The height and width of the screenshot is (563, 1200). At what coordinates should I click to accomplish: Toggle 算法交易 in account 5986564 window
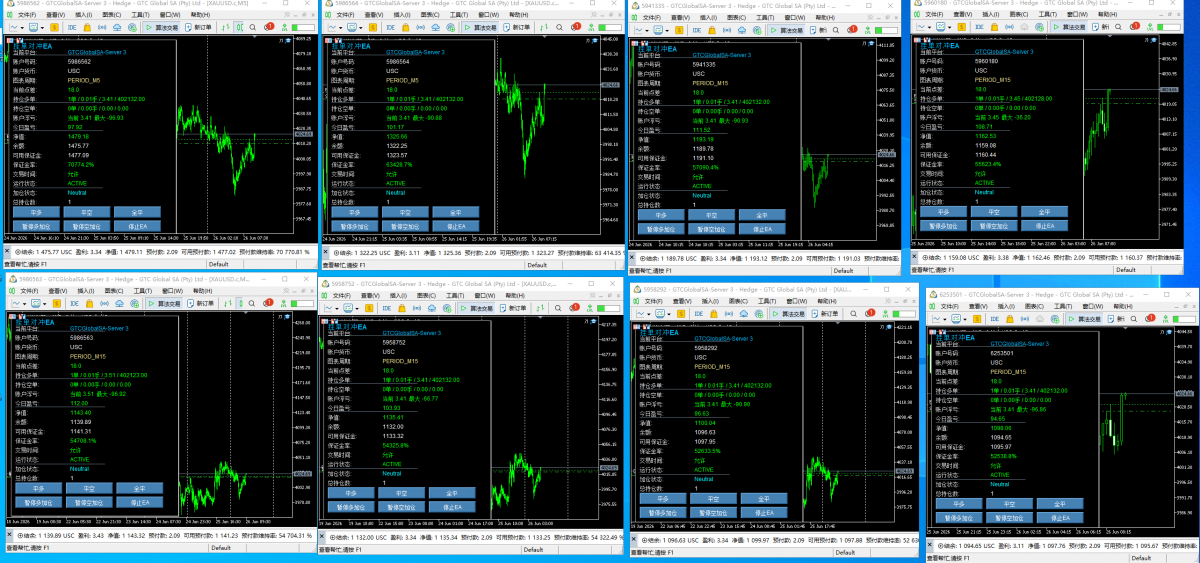[x=480, y=27]
